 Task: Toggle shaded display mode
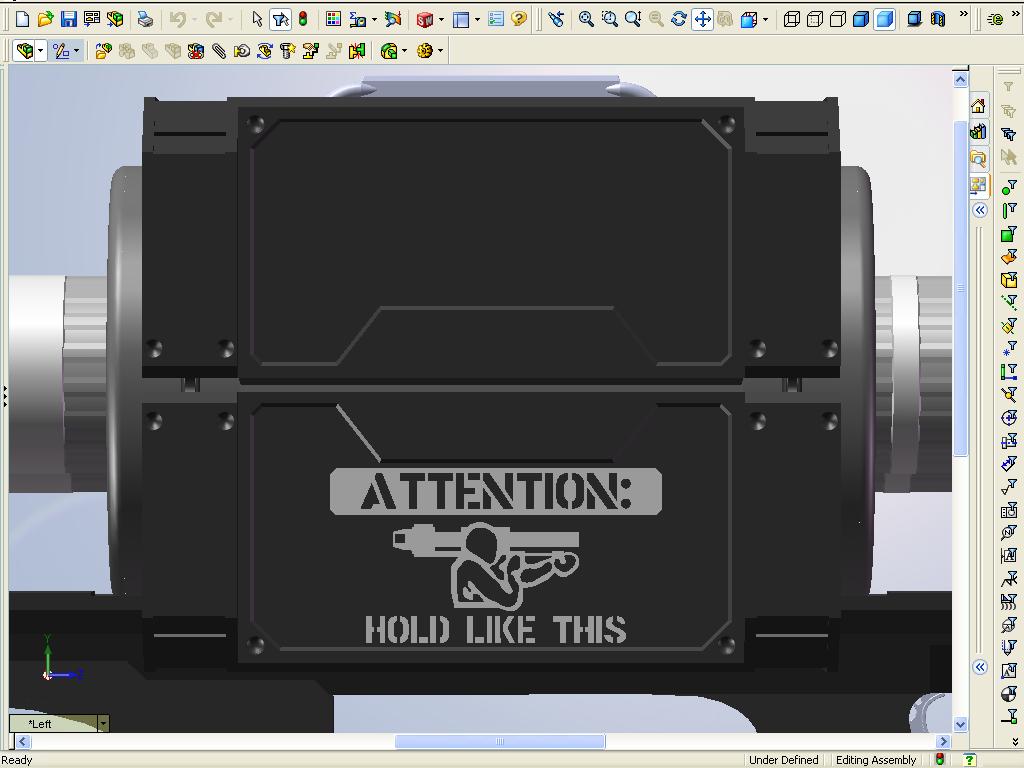[x=884, y=19]
